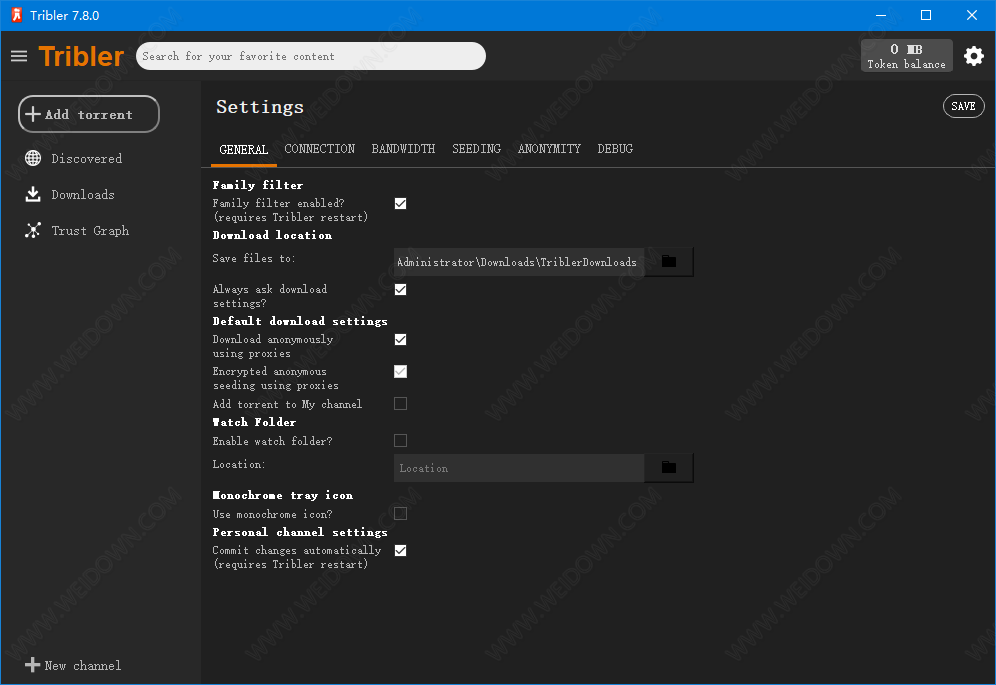Viewport: 996px width, 685px height.
Task: Toggle Family filter enabled checkbox
Action: [x=400, y=203]
